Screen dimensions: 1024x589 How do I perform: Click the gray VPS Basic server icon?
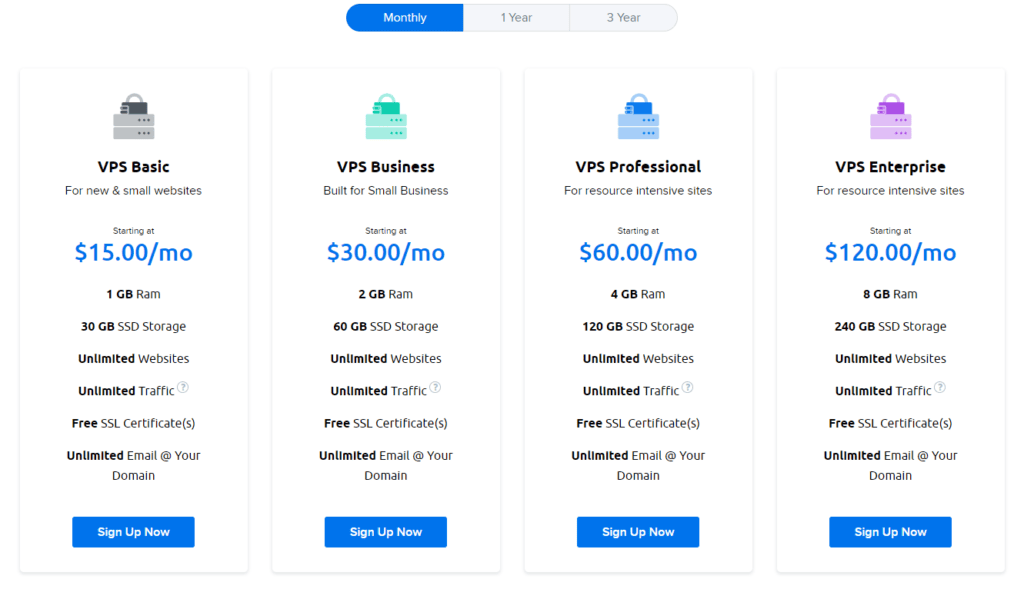[x=133, y=117]
